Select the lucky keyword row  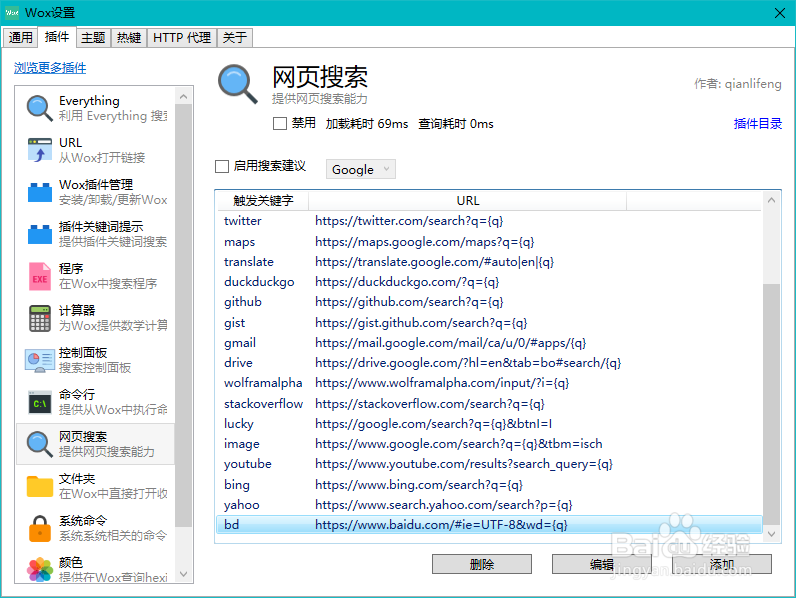pos(489,424)
